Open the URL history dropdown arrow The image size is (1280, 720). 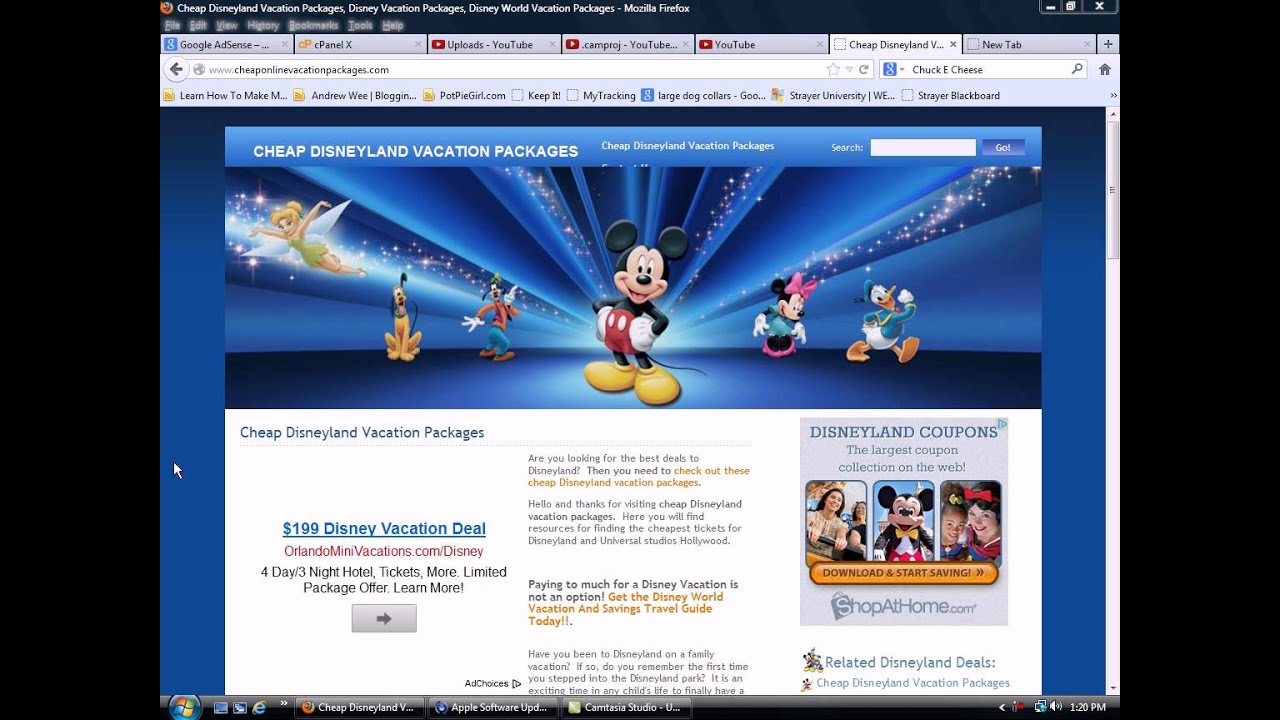pyautogui.click(x=849, y=70)
